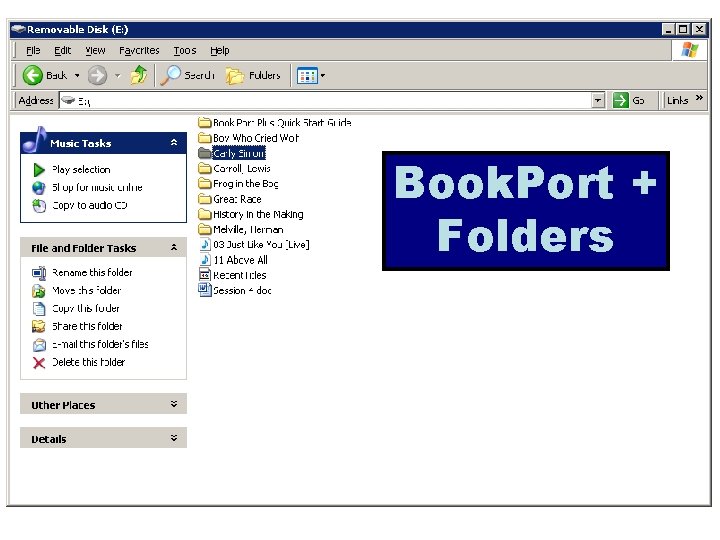Viewport: 720px width, 540px height.
Task: Click the Rename this folder icon
Action: [x=39, y=273]
